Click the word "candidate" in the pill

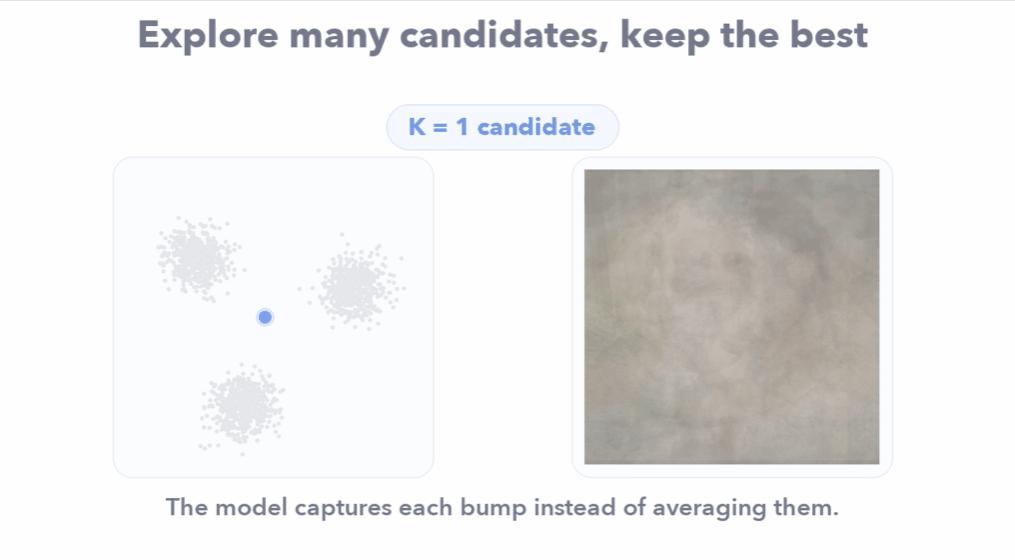tap(536, 127)
